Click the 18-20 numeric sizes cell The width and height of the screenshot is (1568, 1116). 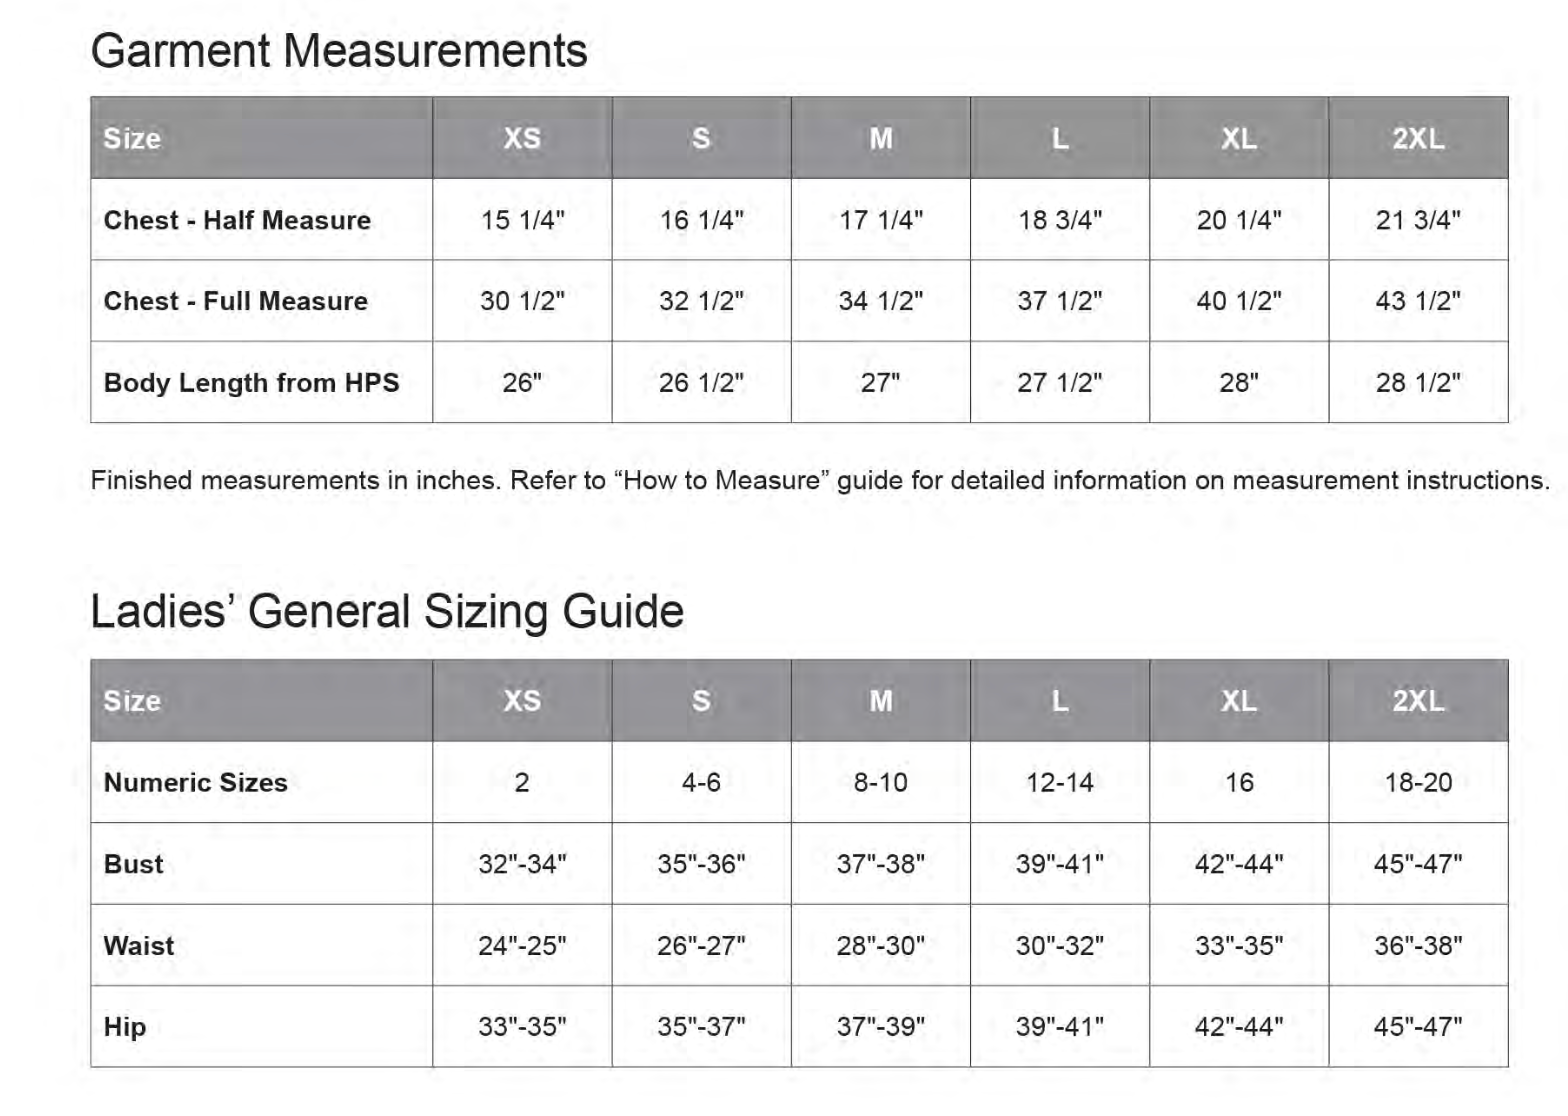click(x=1418, y=783)
